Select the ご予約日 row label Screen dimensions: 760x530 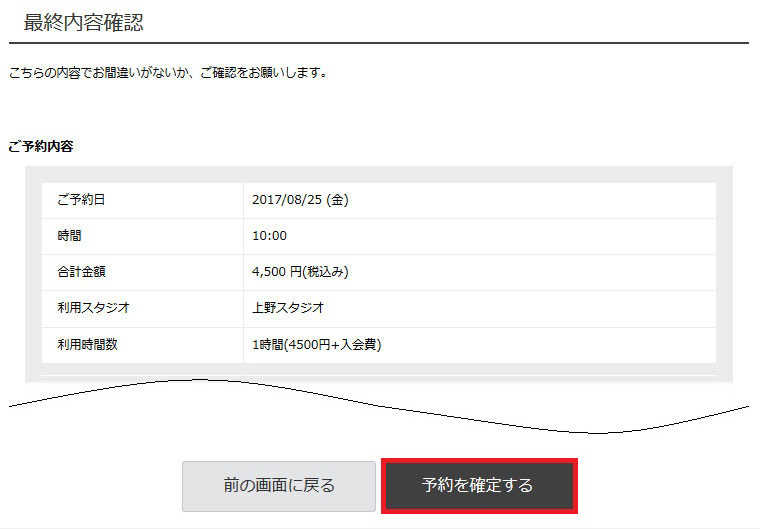pyautogui.click(x=81, y=200)
